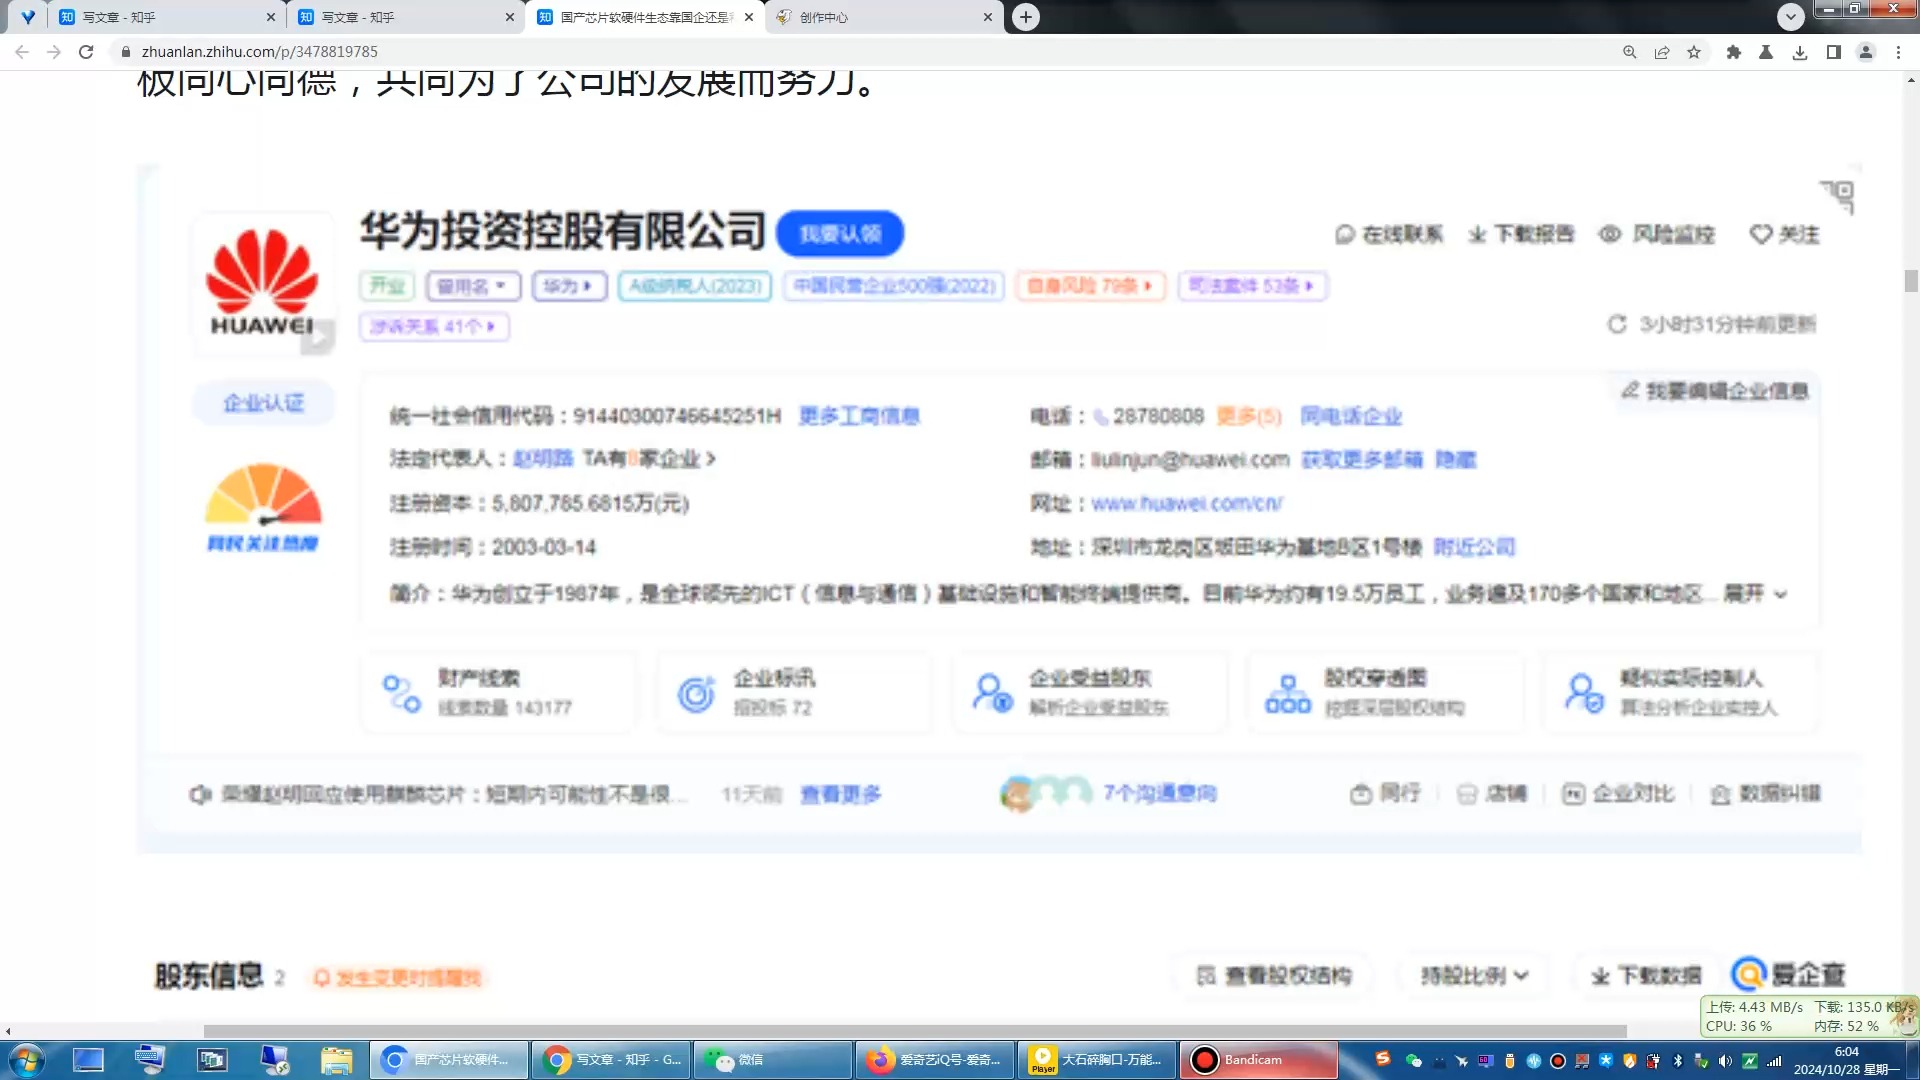Image resolution: width=1920 pixels, height=1080 pixels.
Task: Open 更多工商信息 link
Action: pyautogui.click(x=859, y=416)
